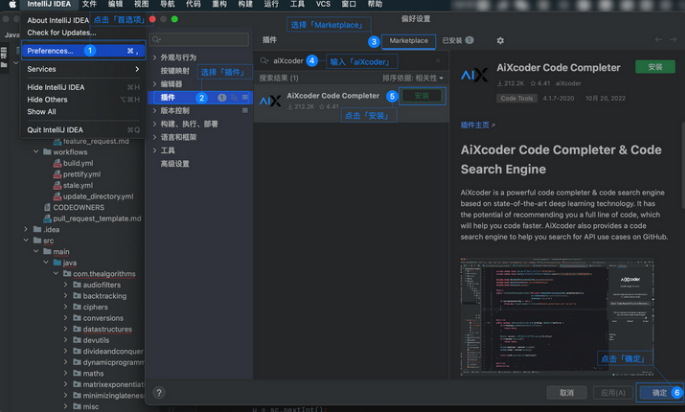Expand the 构建、执行、部署 settings group

point(155,124)
